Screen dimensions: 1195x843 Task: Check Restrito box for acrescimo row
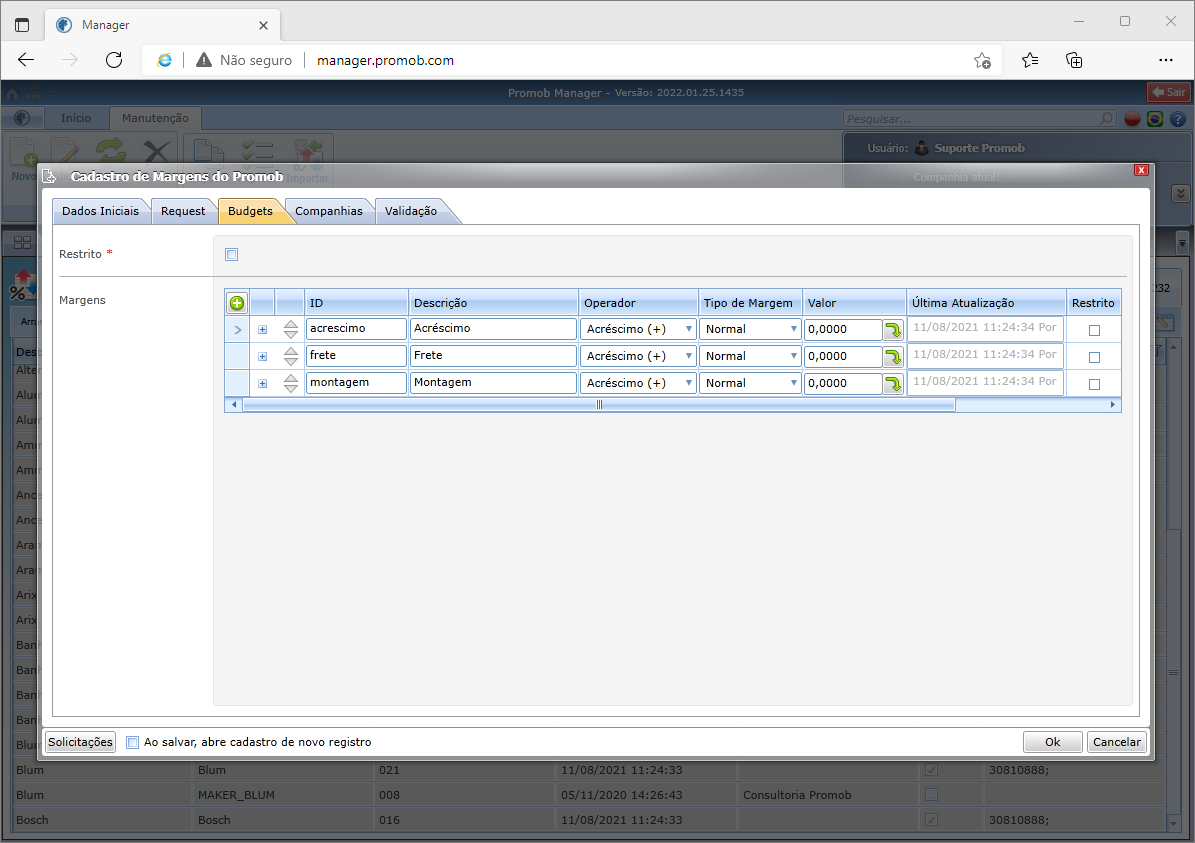pos(1094,330)
